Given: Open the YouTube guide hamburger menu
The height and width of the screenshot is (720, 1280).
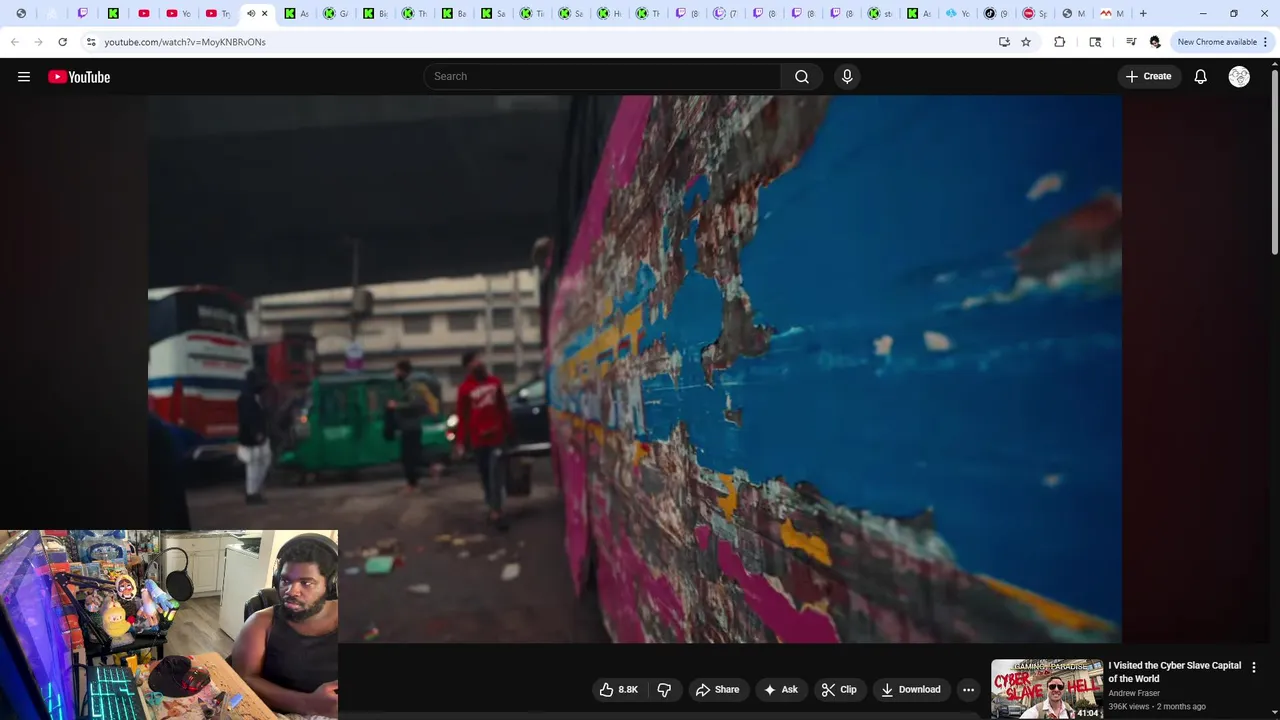Looking at the screenshot, I should tap(24, 77).
